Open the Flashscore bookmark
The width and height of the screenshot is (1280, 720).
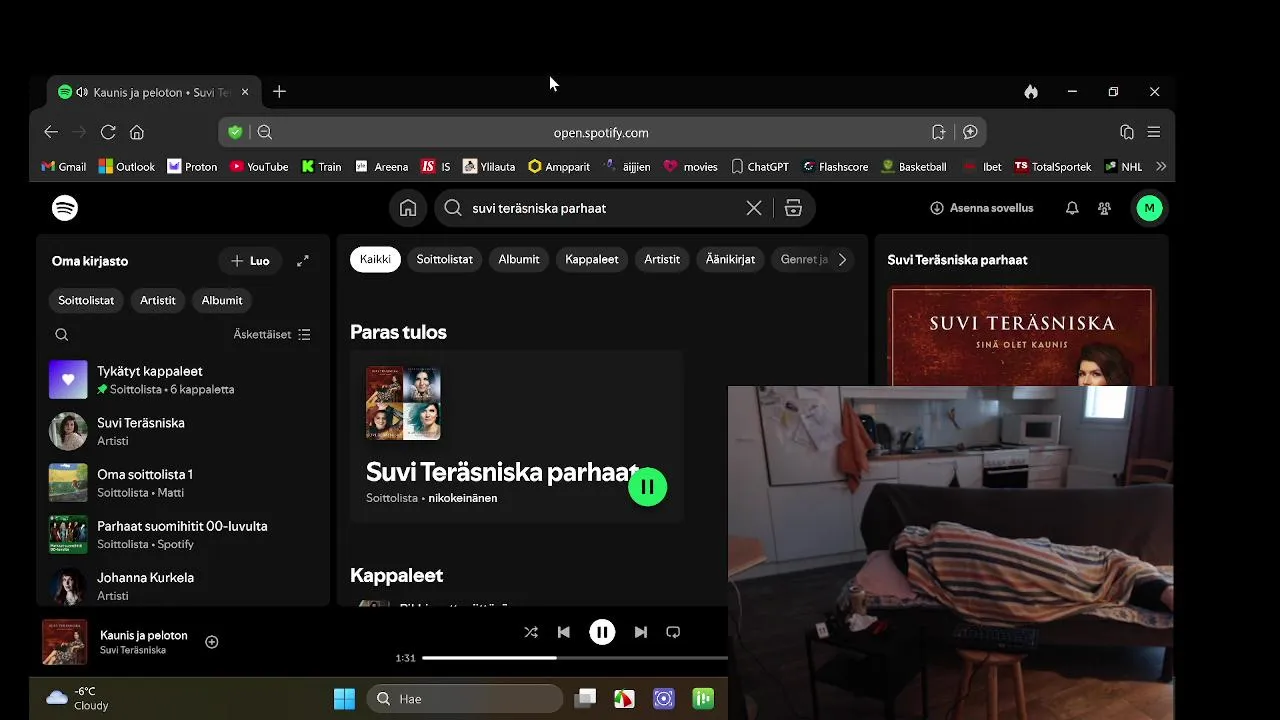point(835,167)
